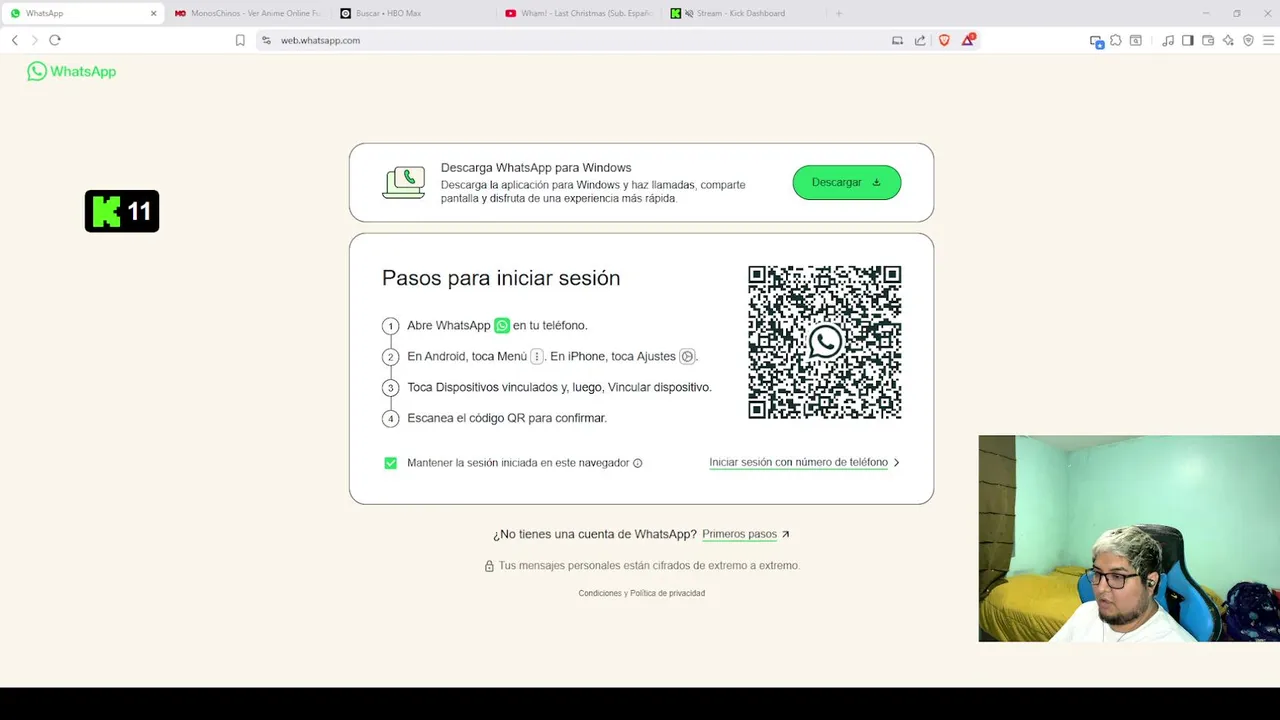The height and width of the screenshot is (720, 1280).
Task: Open the Brave Wallet icon
Action: tap(1208, 40)
